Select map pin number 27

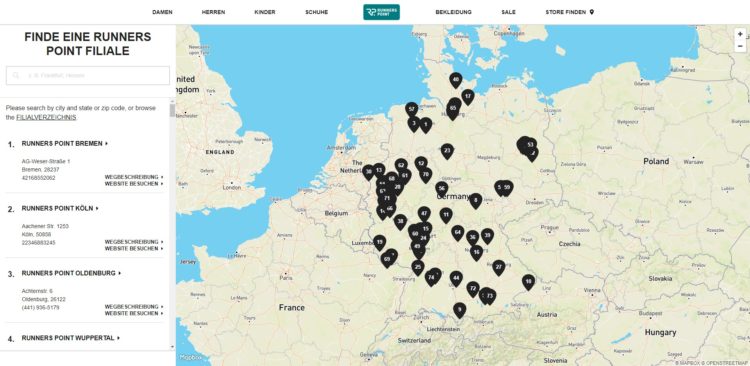(499, 267)
